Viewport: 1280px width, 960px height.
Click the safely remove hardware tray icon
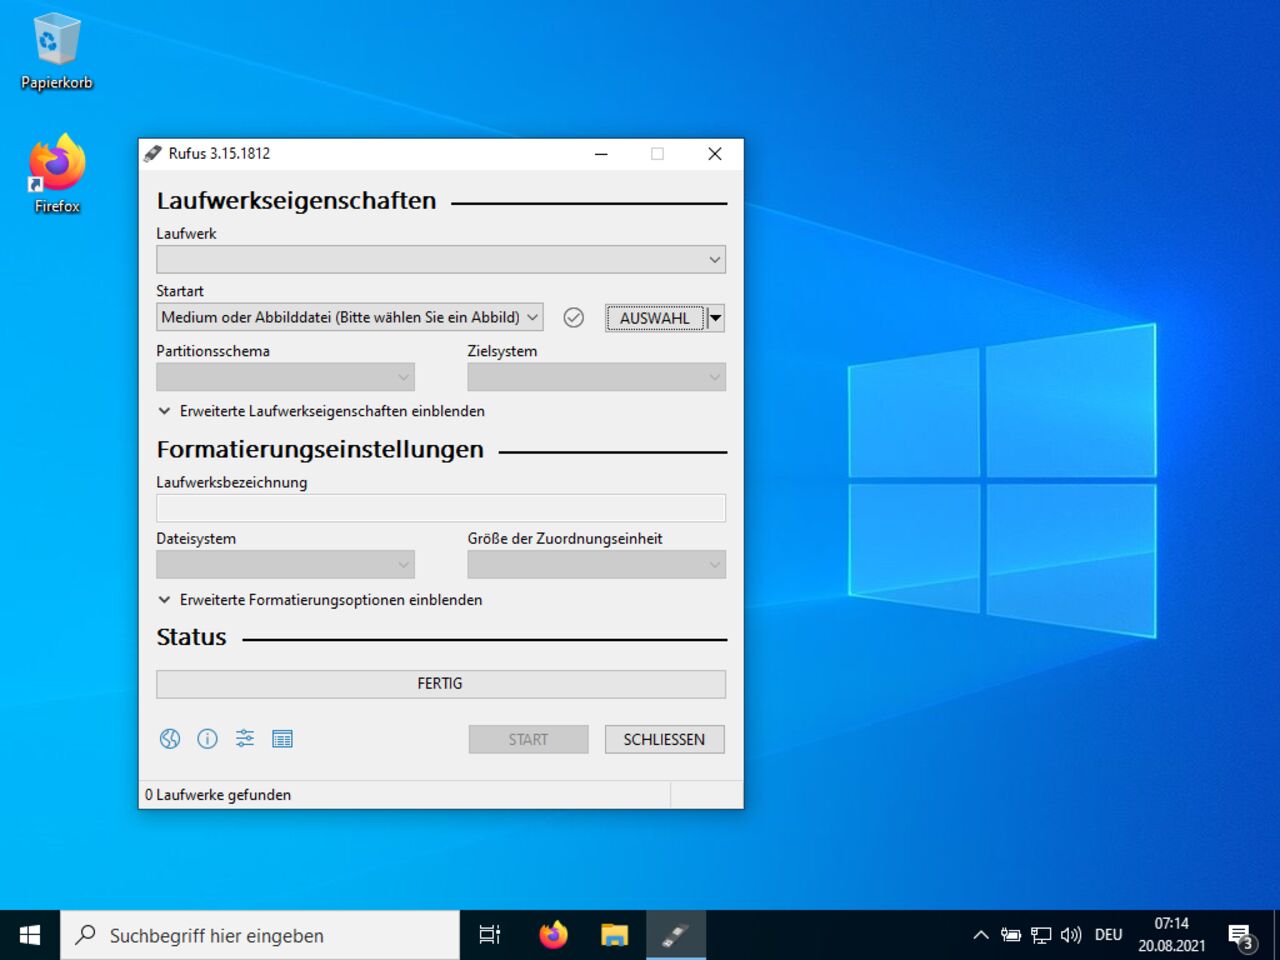click(x=1011, y=935)
